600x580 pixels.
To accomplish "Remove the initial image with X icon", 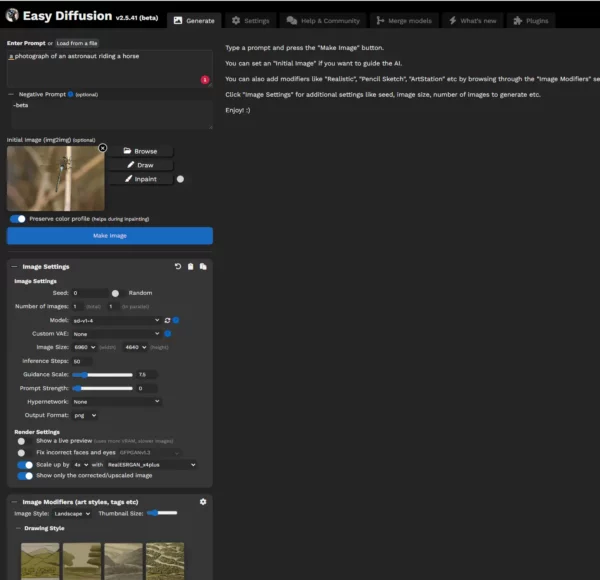I will point(103,148).
